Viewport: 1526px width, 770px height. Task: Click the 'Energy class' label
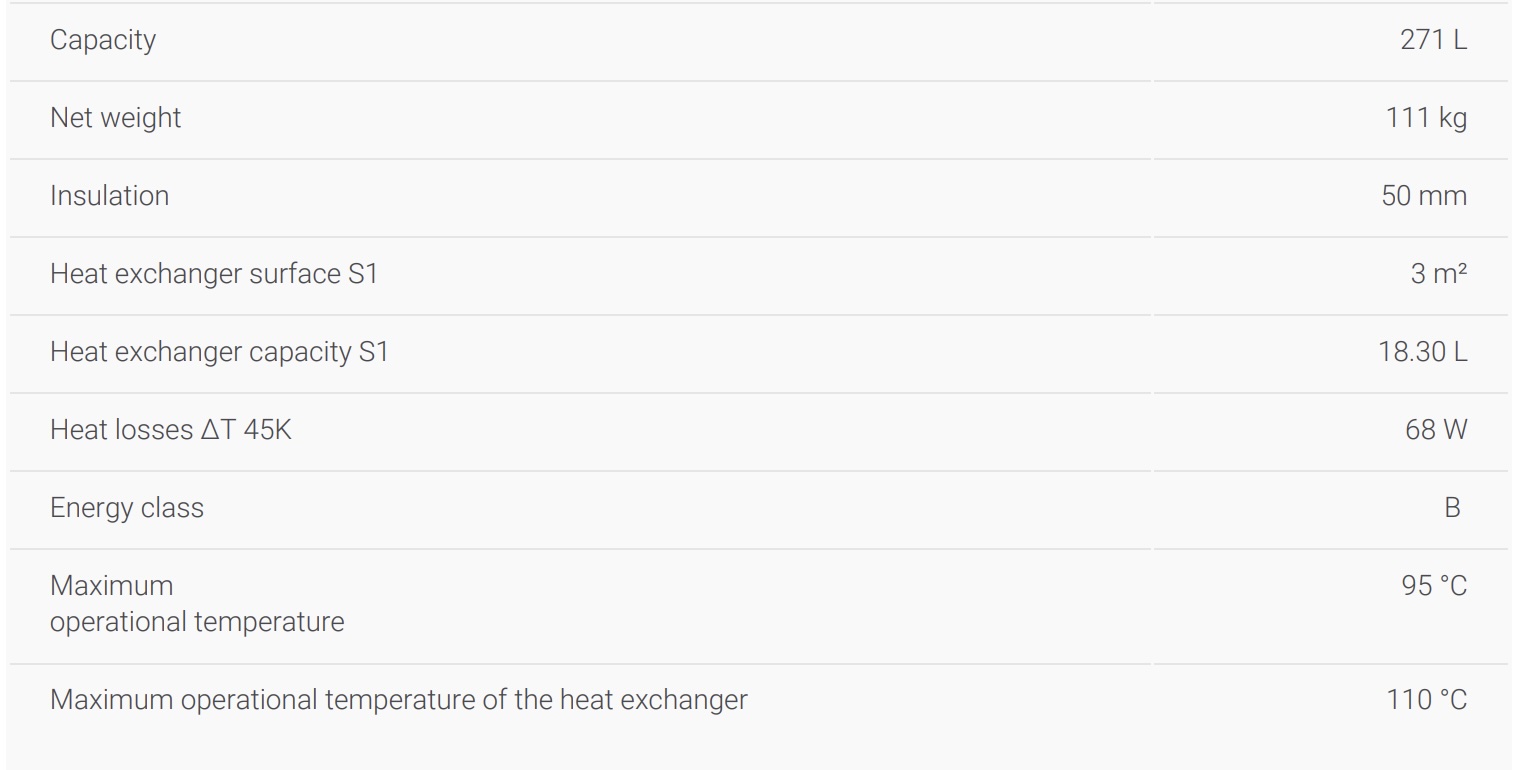click(x=127, y=508)
